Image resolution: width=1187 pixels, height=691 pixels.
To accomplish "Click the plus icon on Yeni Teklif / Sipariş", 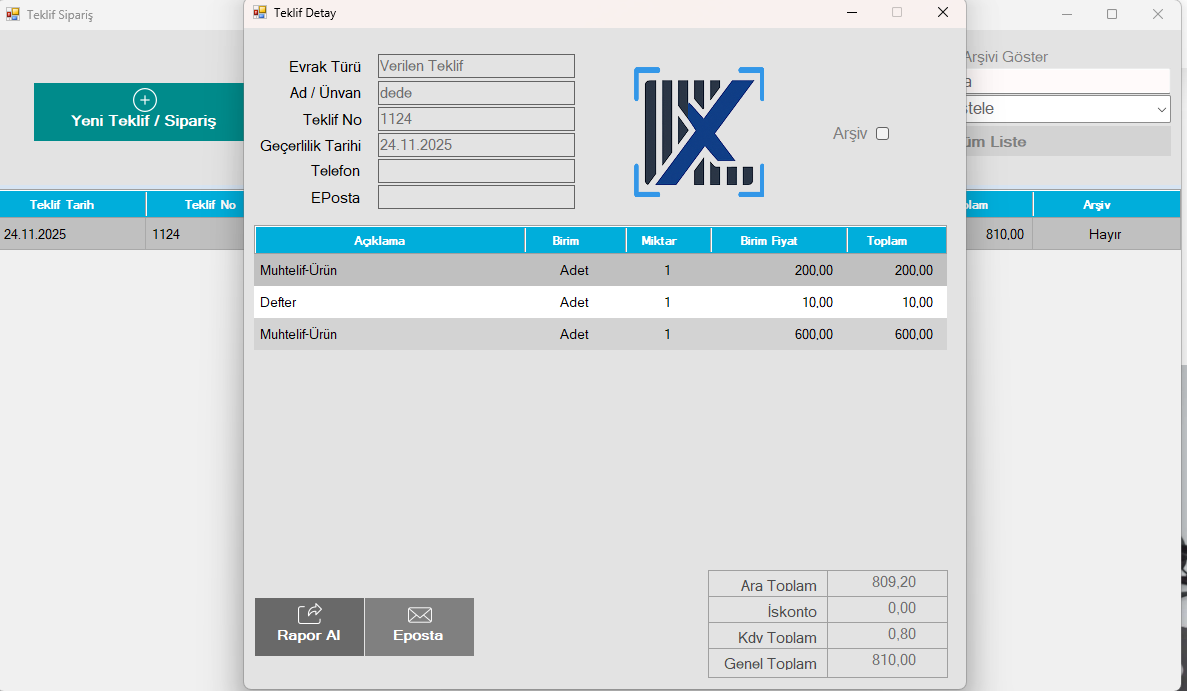I will click(145, 100).
